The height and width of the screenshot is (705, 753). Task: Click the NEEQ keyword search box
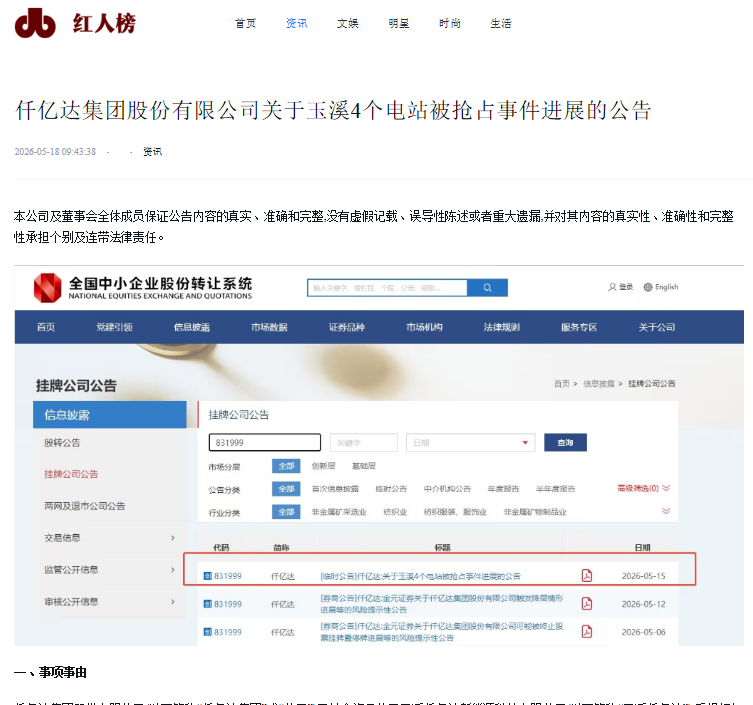point(387,288)
